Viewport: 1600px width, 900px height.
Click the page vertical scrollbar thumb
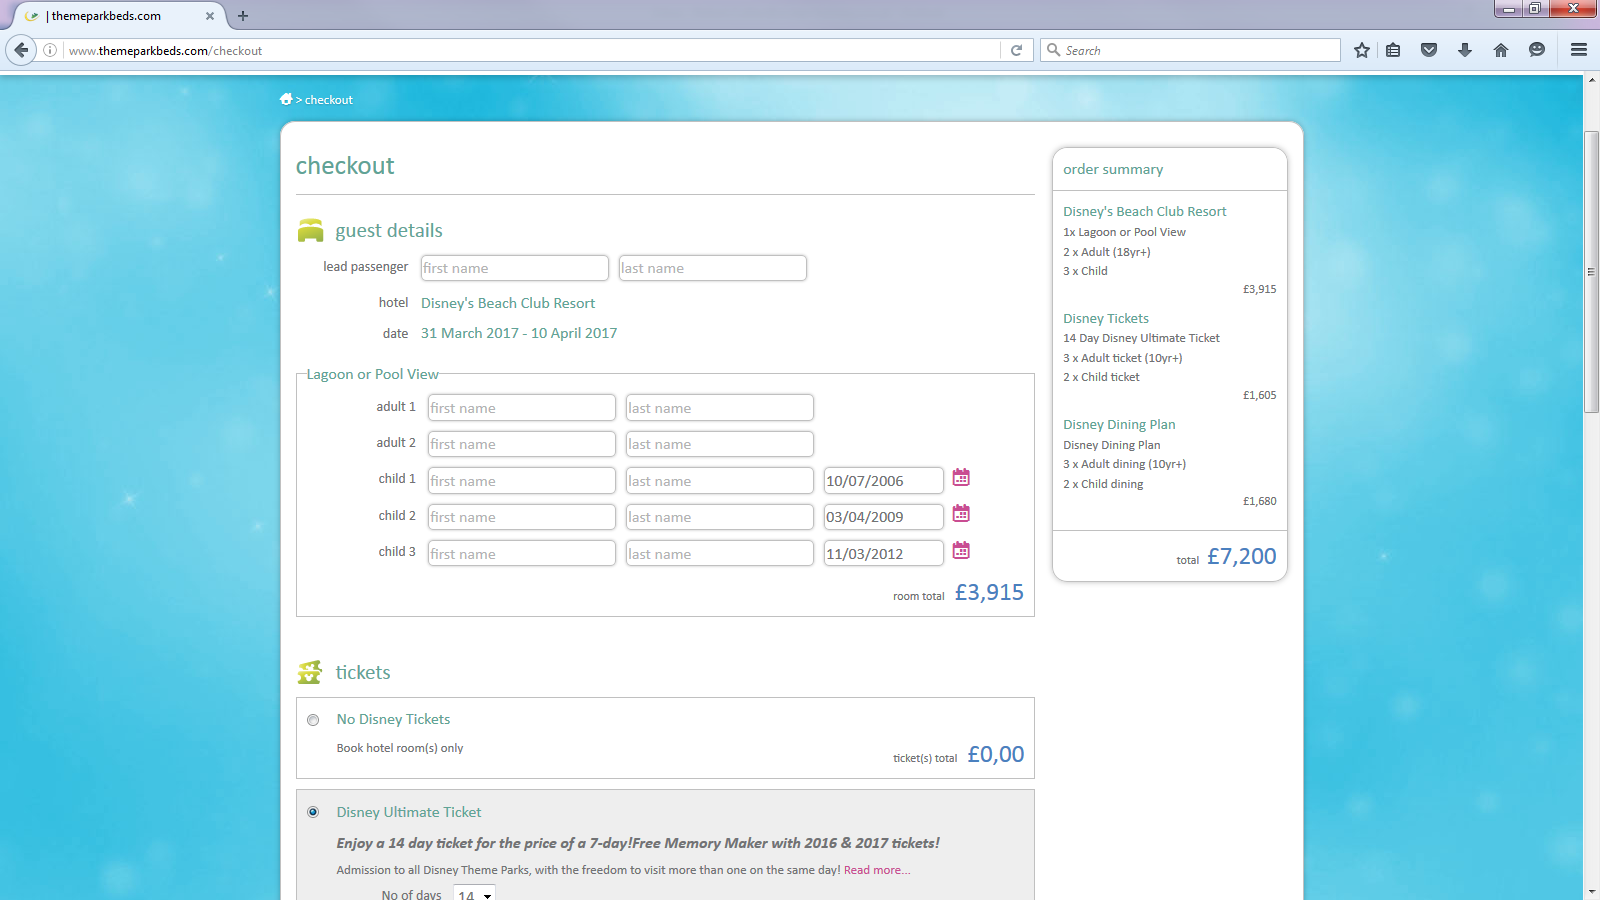[x=1591, y=271]
